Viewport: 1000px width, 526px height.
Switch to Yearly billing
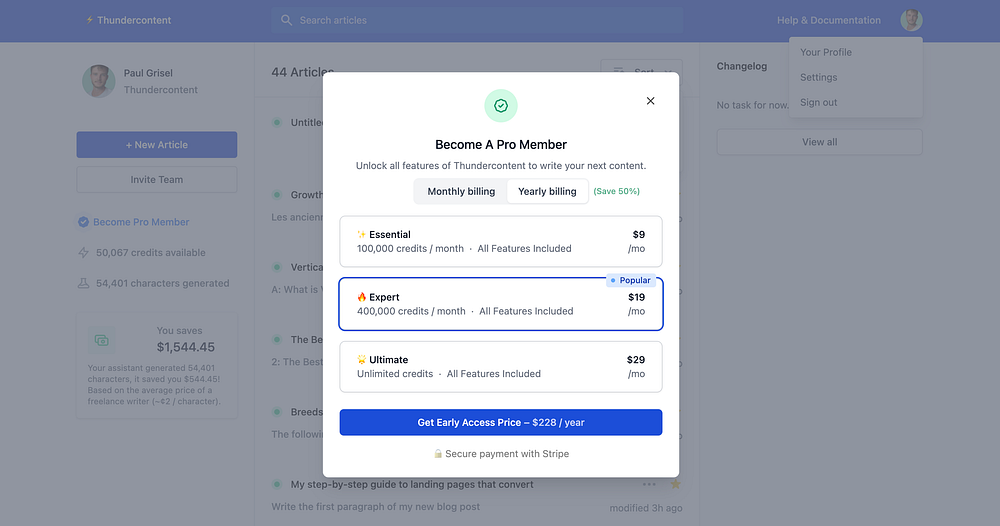[x=547, y=191]
